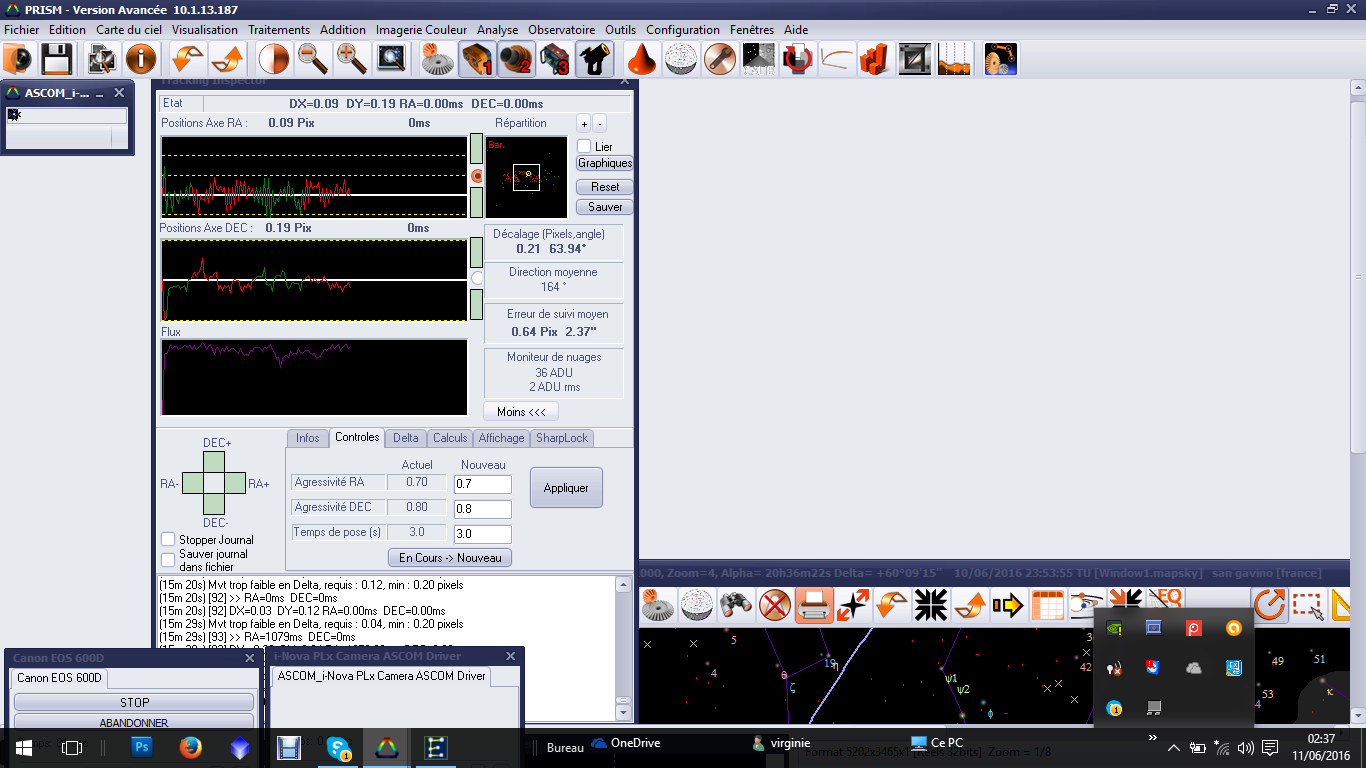Click the printer icon in sky map toolbar
Image resolution: width=1366 pixels, height=768 pixels.
814,605
